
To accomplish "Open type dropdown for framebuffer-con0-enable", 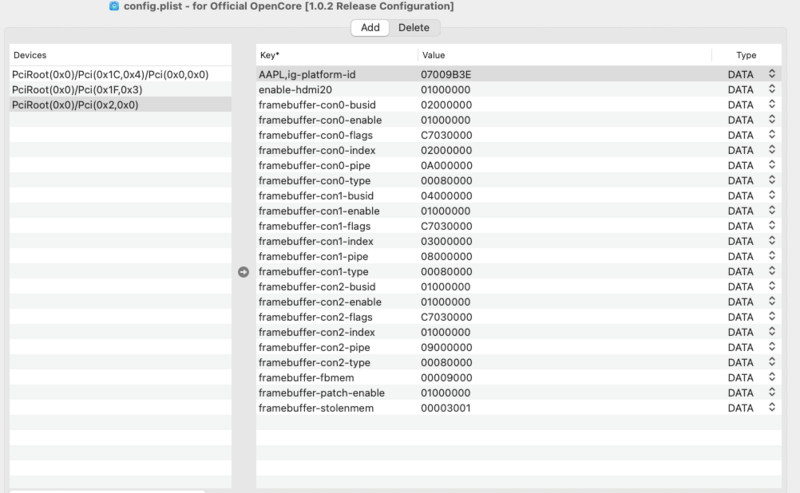I will tap(772, 119).
